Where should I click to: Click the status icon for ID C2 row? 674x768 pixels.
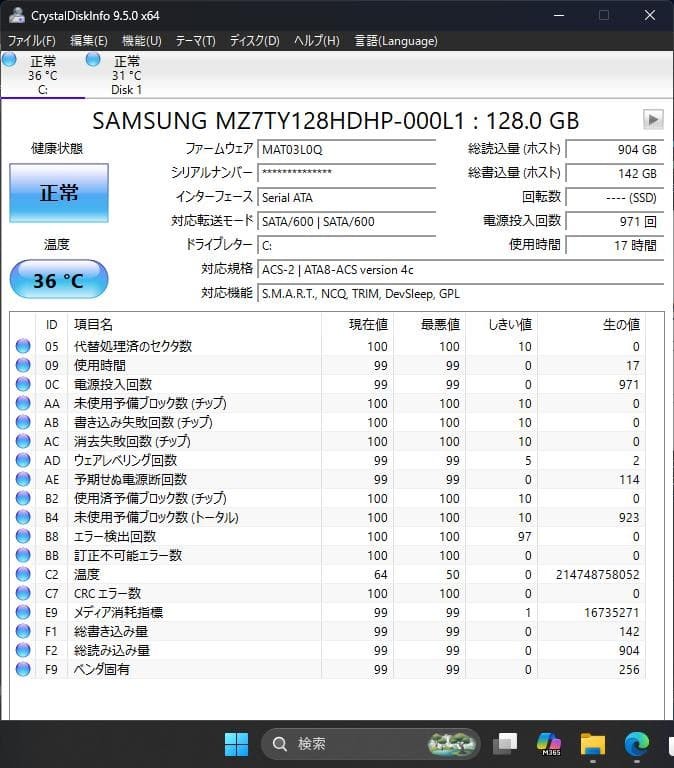(23, 574)
